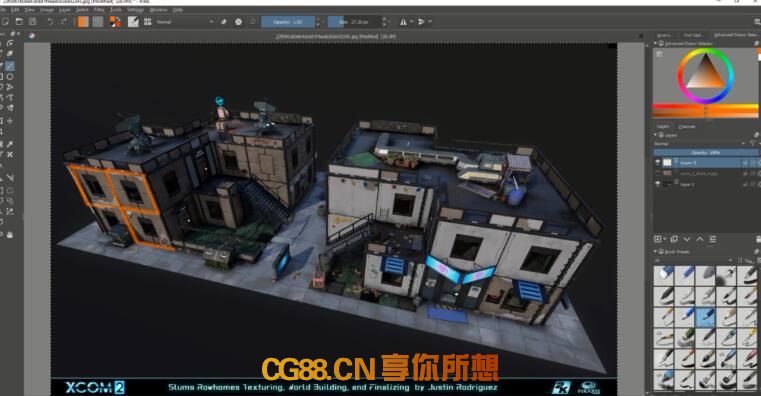Toggle horizontal mirror tool

point(403,22)
